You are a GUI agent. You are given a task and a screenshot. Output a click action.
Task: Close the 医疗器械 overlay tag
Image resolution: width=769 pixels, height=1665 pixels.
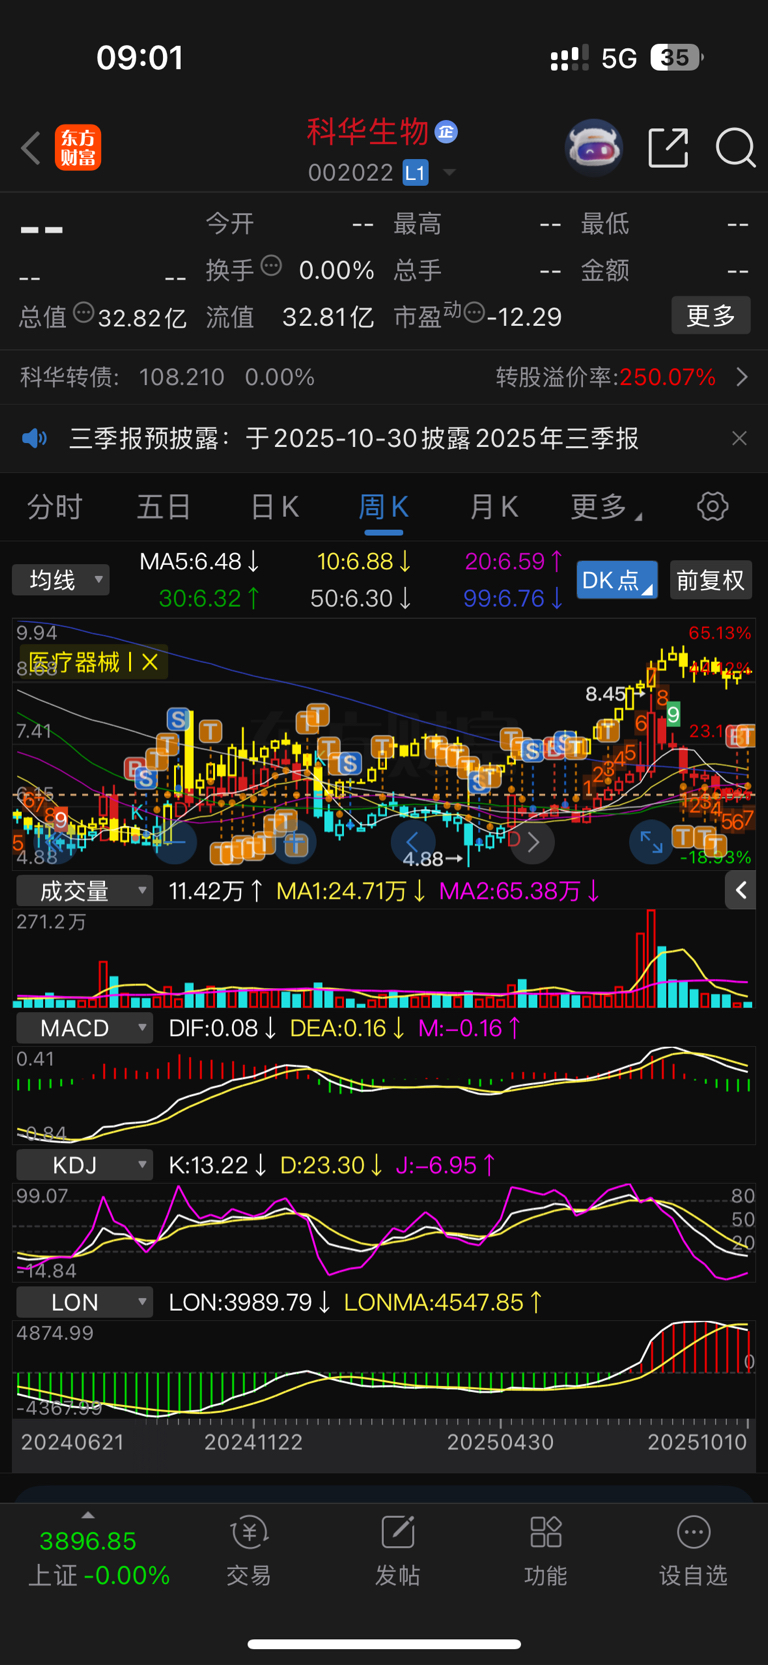[x=150, y=662]
